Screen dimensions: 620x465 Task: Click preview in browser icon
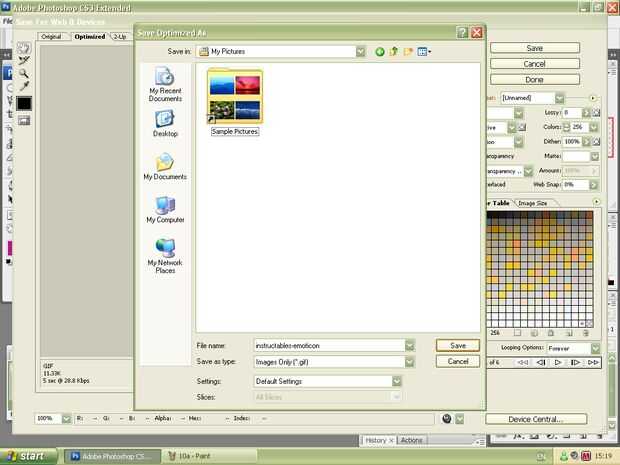(447, 418)
